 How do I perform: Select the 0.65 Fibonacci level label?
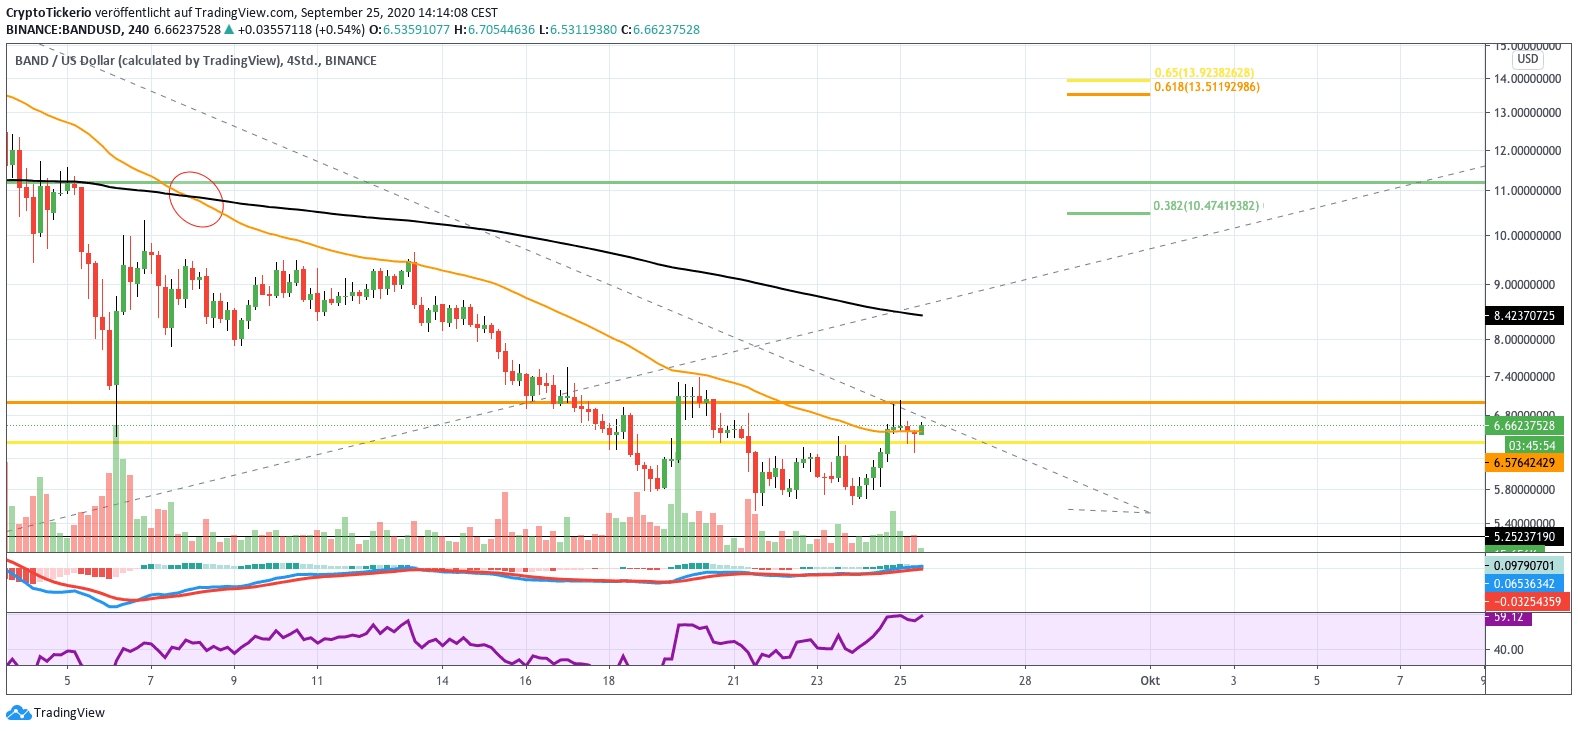pyautogui.click(x=1203, y=73)
